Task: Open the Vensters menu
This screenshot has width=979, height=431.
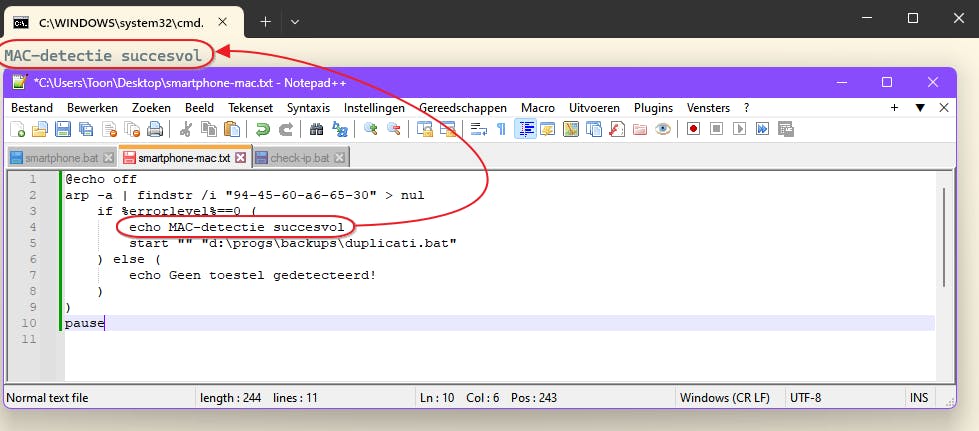Action: pos(708,108)
